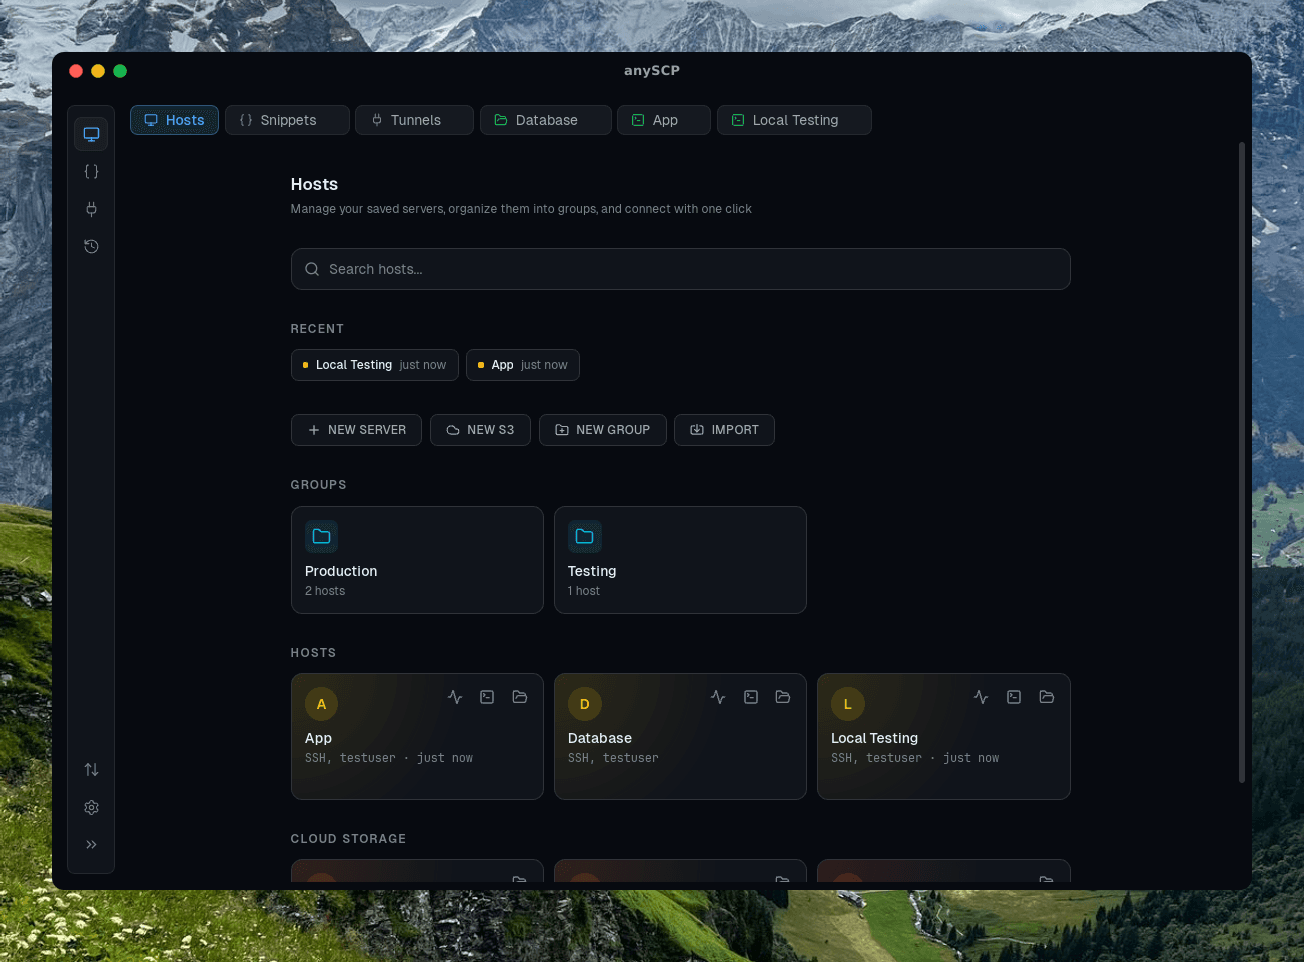Click the NEW GROUP button
Screen dimensions: 1304x962
coord(602,430)
